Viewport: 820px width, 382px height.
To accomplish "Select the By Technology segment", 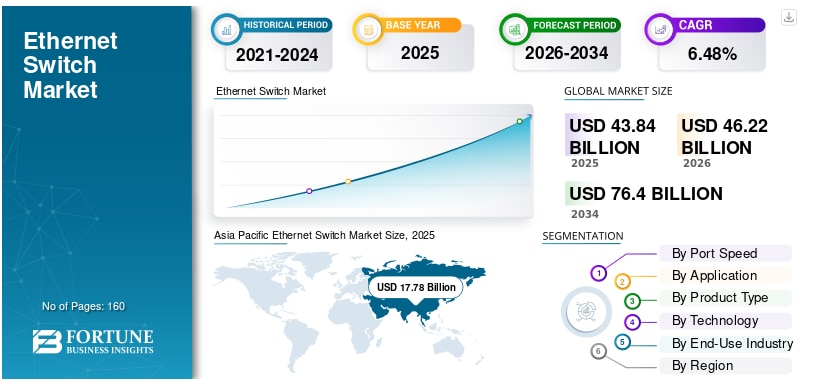I will pyautogui.click(x=725, y=320).
